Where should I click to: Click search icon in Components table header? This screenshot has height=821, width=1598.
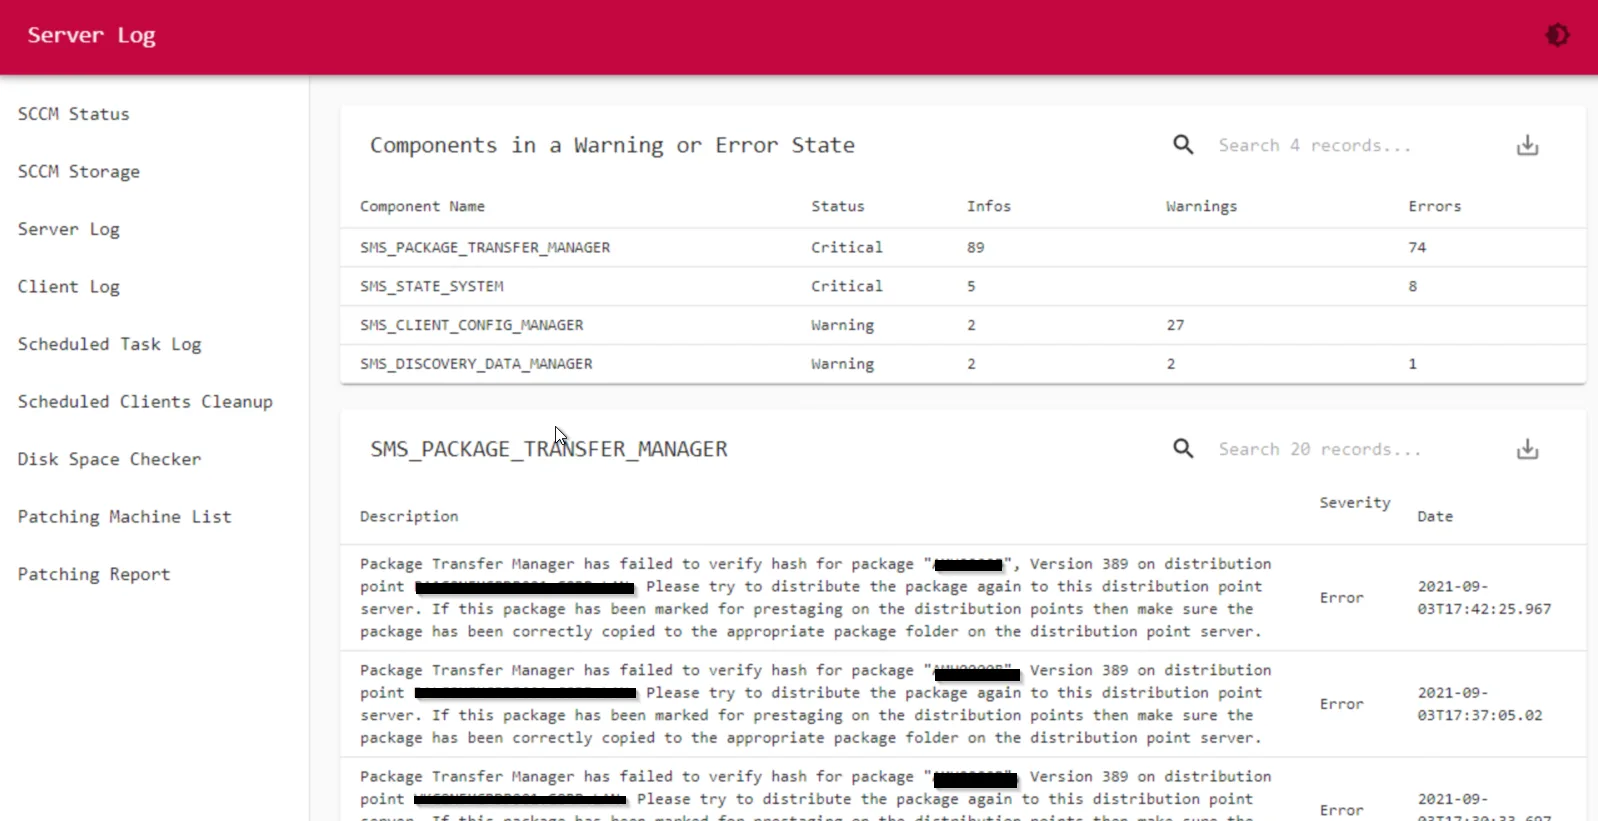1183,145
